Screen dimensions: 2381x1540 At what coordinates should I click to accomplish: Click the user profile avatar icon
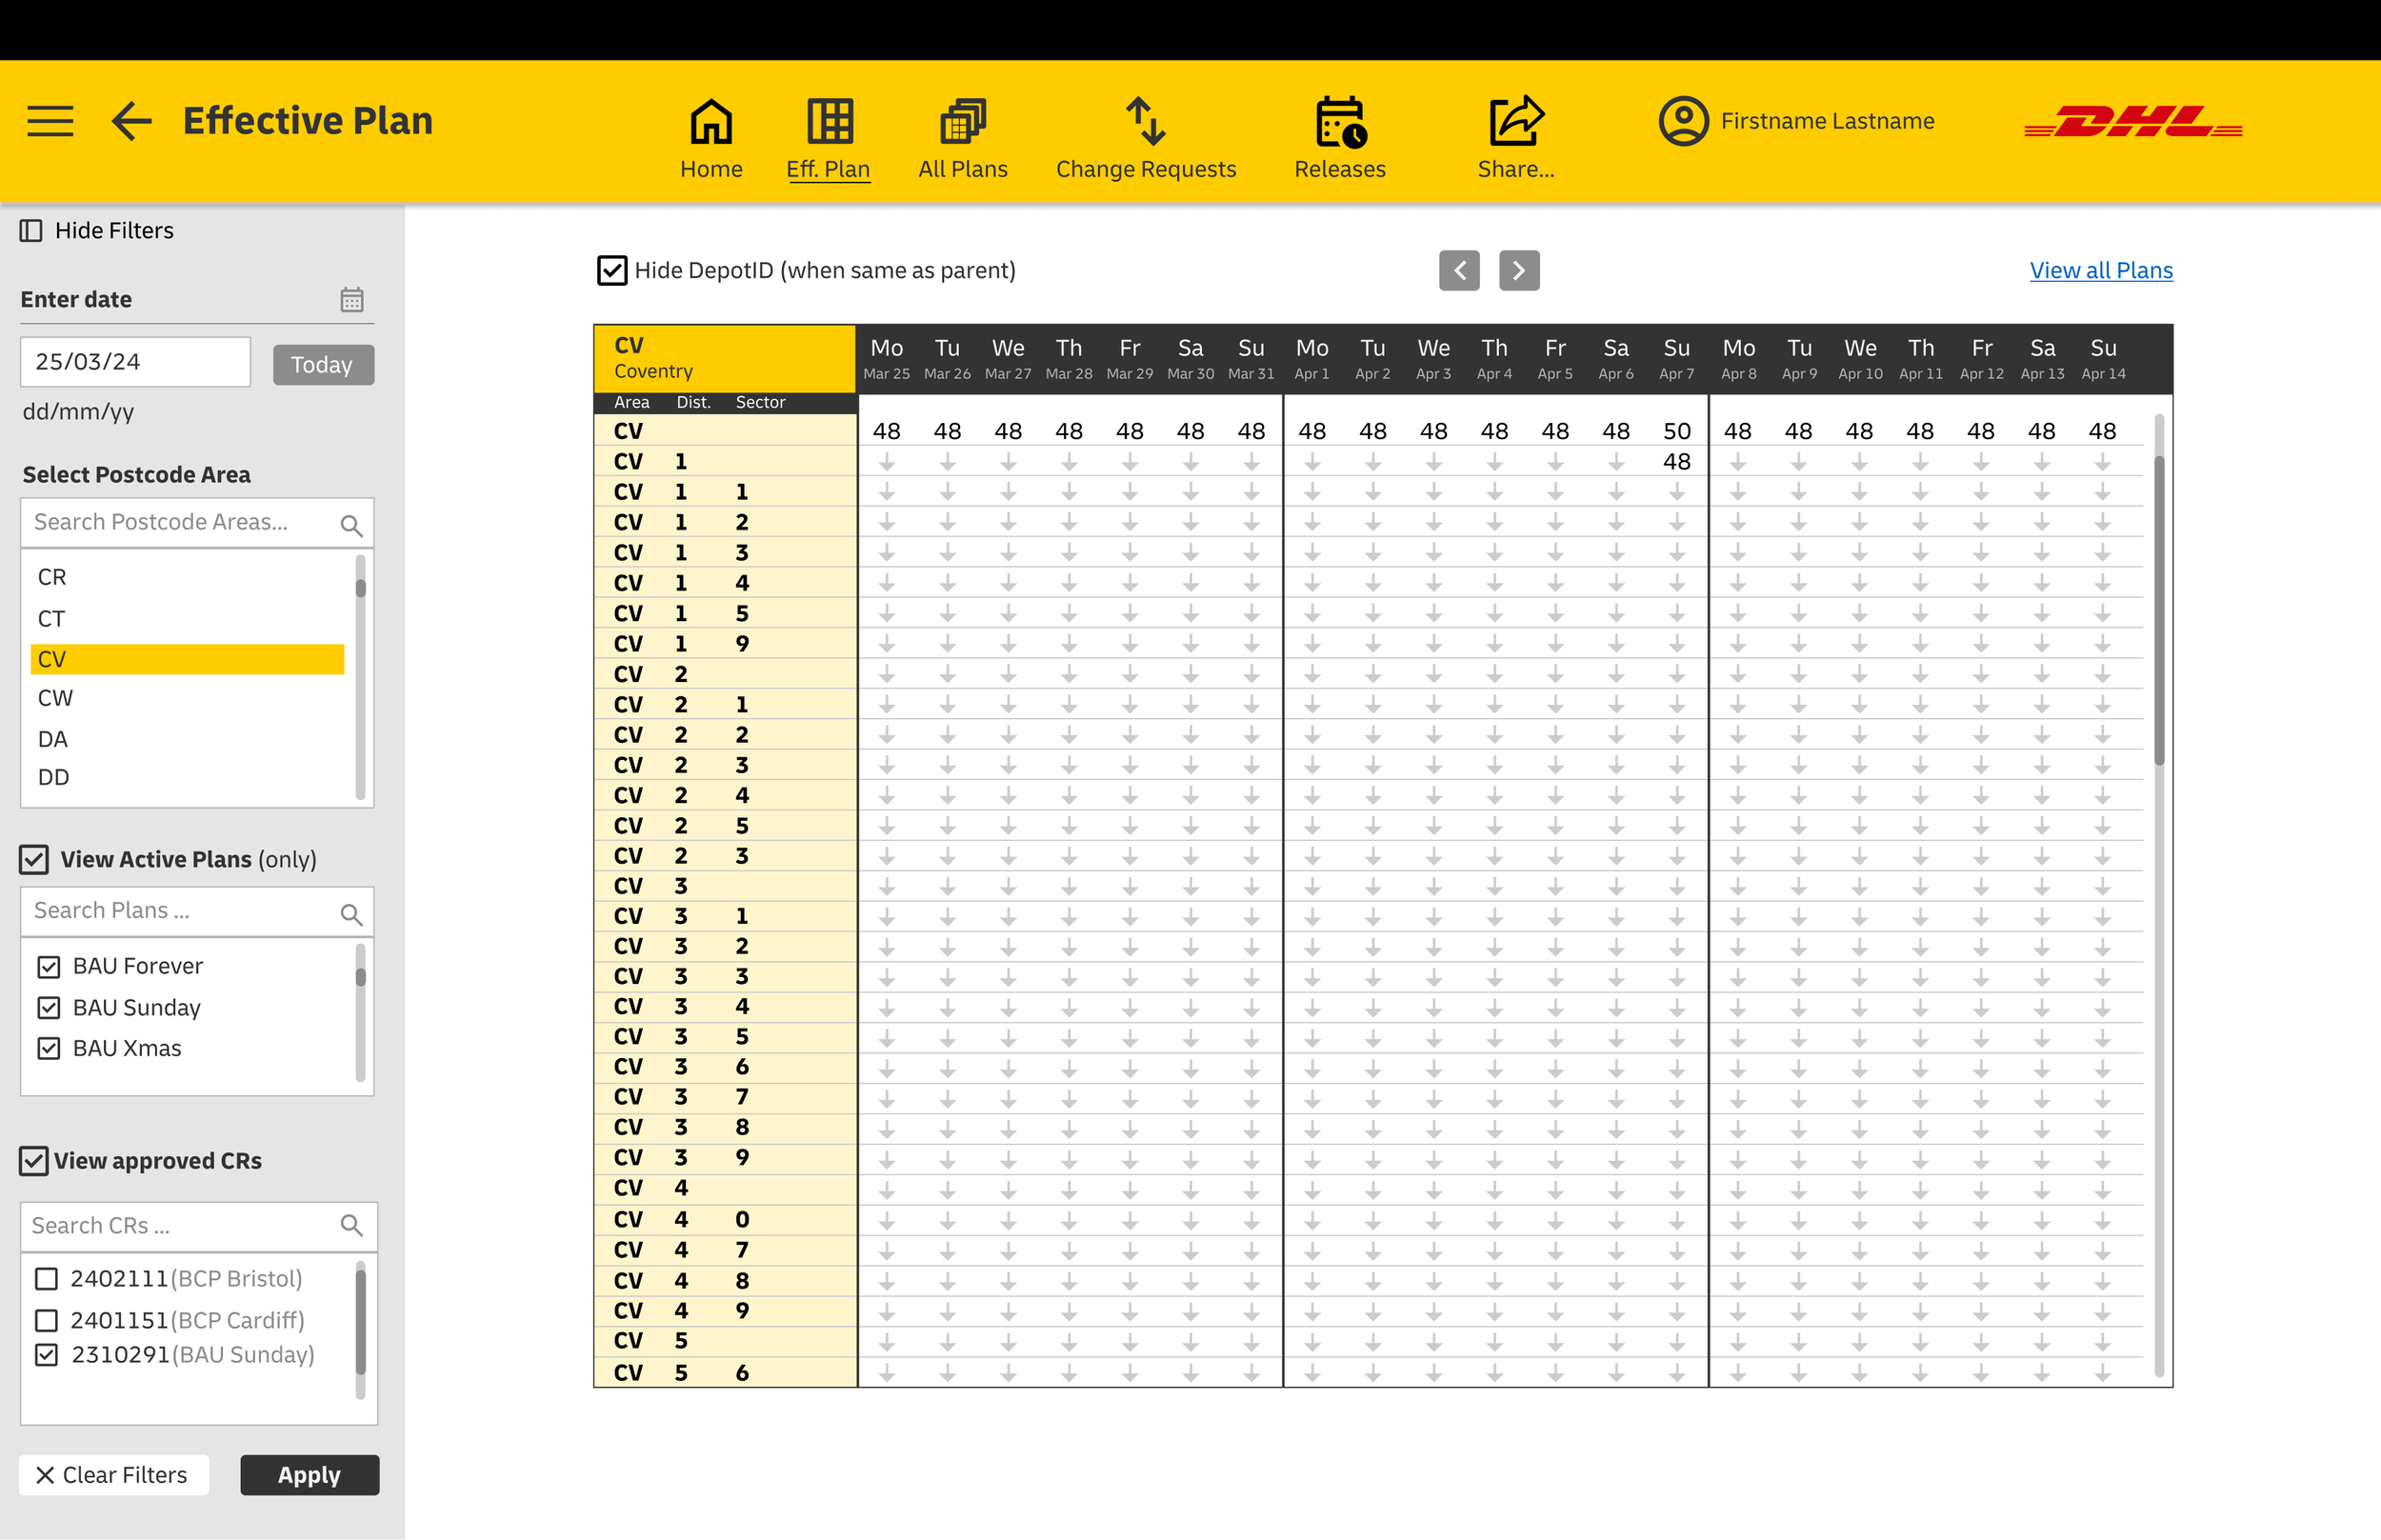click(1683, 121)
